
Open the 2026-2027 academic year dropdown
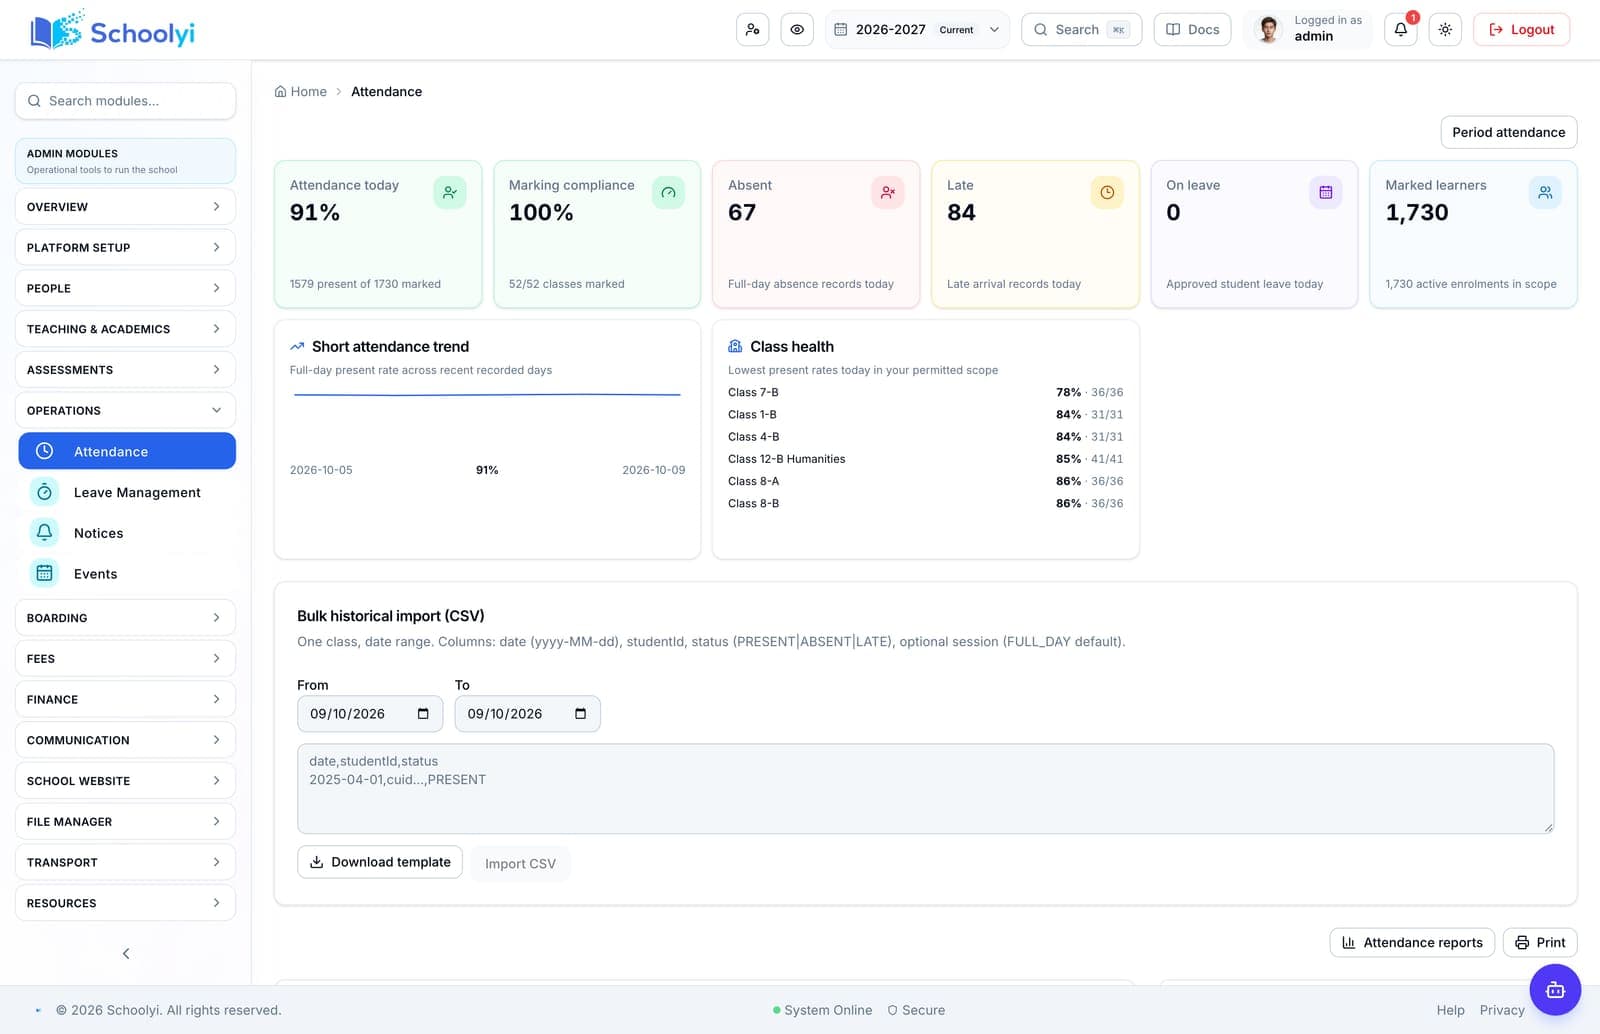coord(917,29)
